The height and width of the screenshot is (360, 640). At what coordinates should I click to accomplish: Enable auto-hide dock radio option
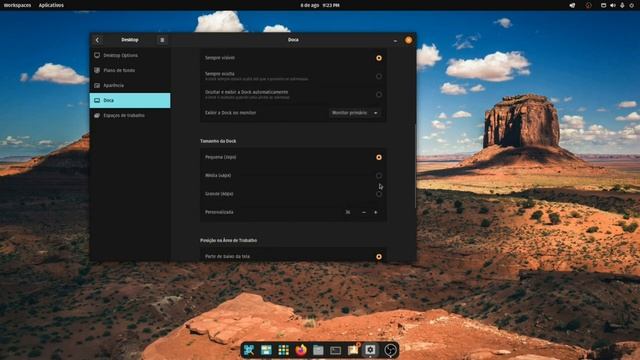379,95
